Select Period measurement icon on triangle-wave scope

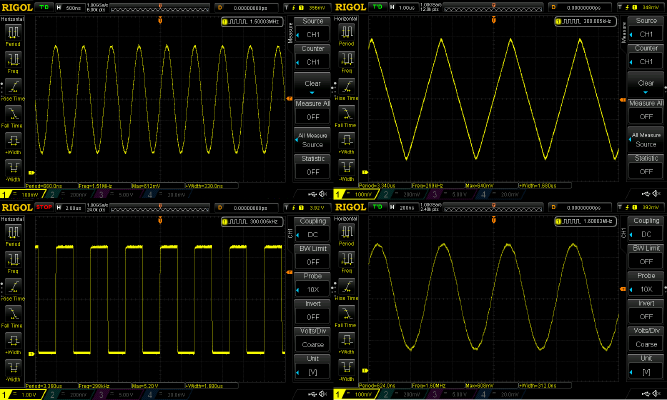347,32
